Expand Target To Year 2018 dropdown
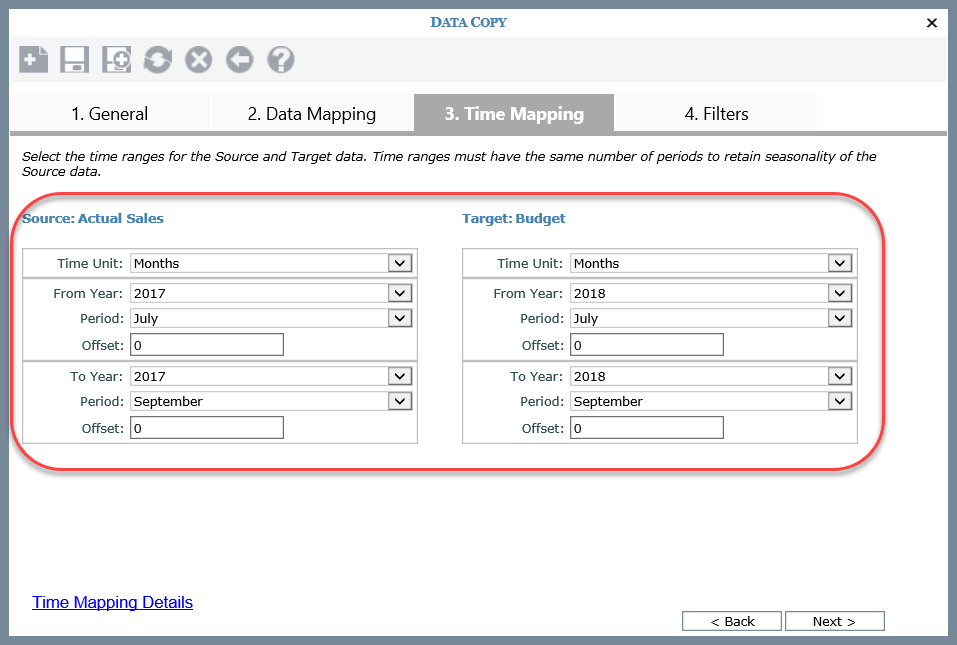The image size is (957, 645). coord(711,376)
